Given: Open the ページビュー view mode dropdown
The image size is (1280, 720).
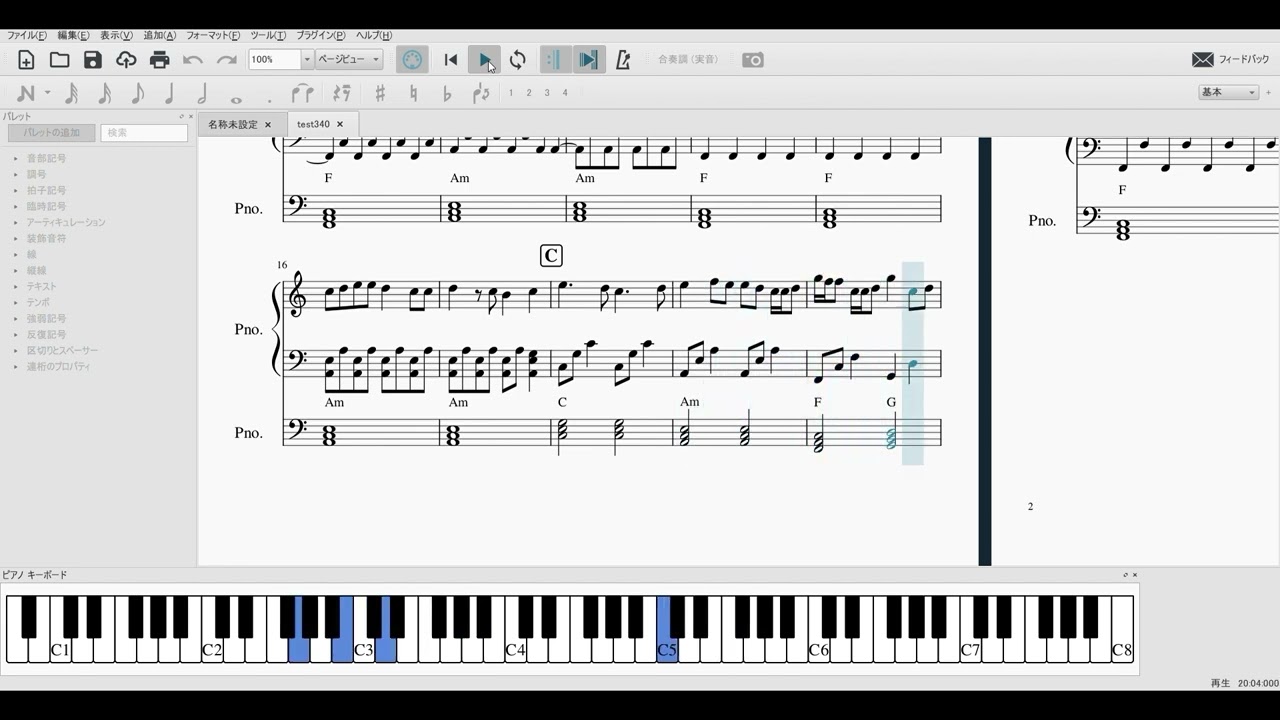Looking at the screenshot, I should 349,60.
